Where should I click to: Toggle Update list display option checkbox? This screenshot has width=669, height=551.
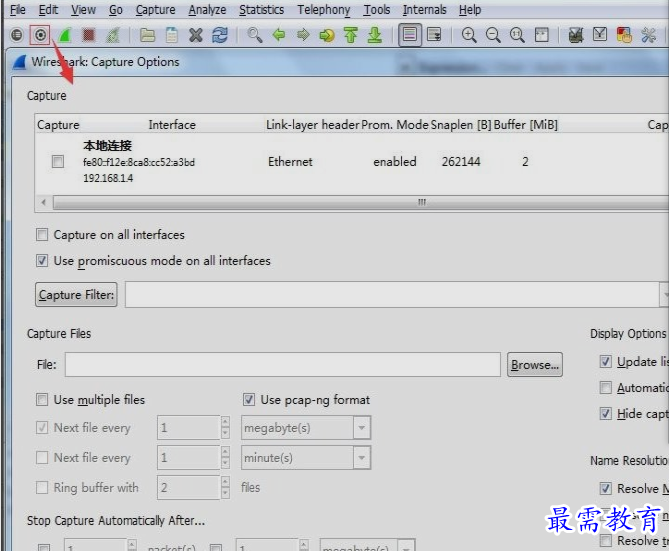click(605, 362)
